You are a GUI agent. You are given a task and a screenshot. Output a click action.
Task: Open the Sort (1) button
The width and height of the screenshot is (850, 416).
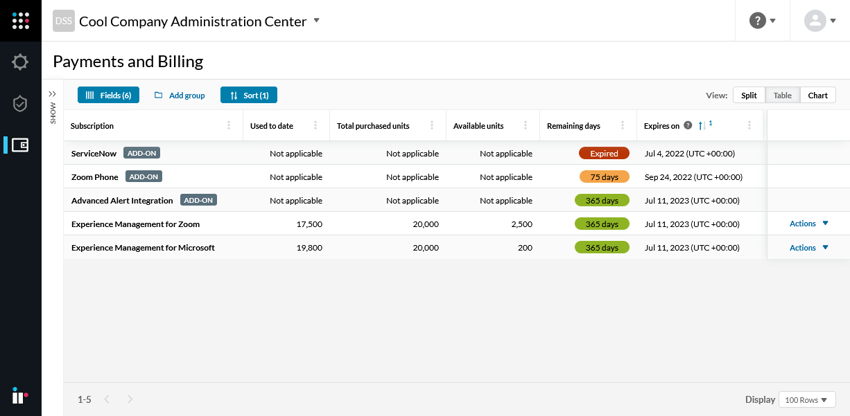249,95
